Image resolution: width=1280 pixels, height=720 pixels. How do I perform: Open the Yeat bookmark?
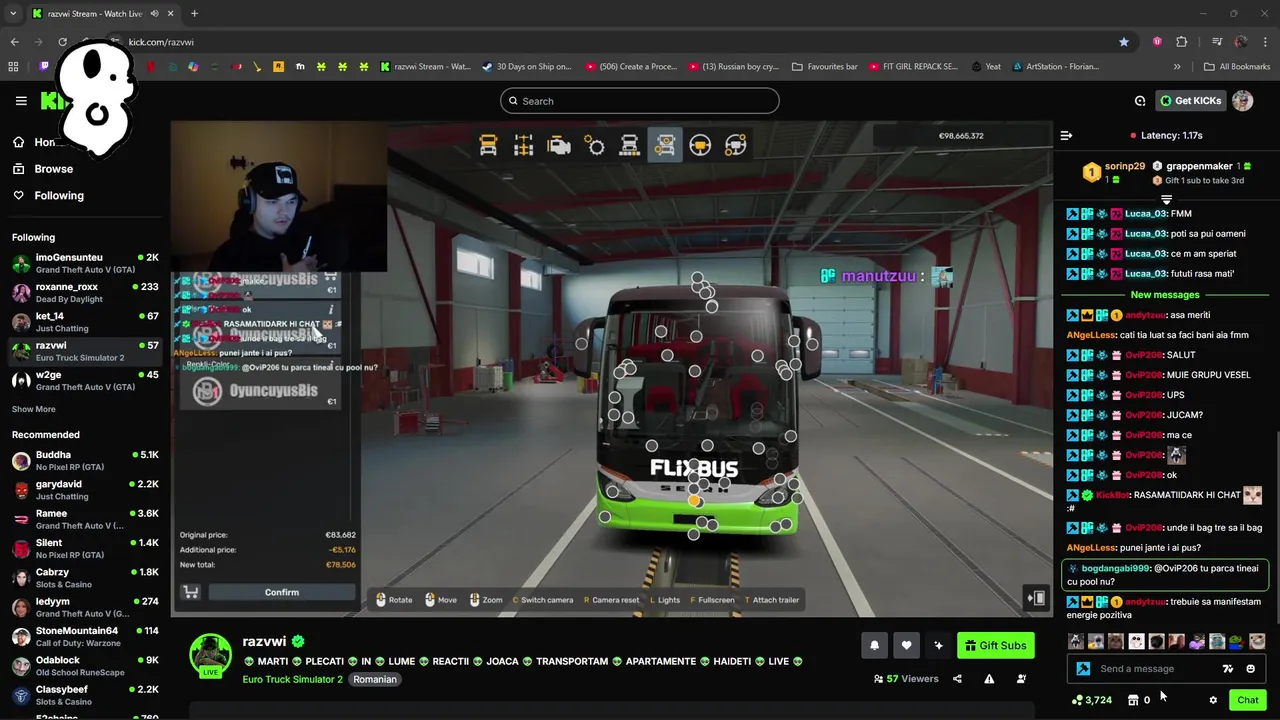(x=984, y=67)
